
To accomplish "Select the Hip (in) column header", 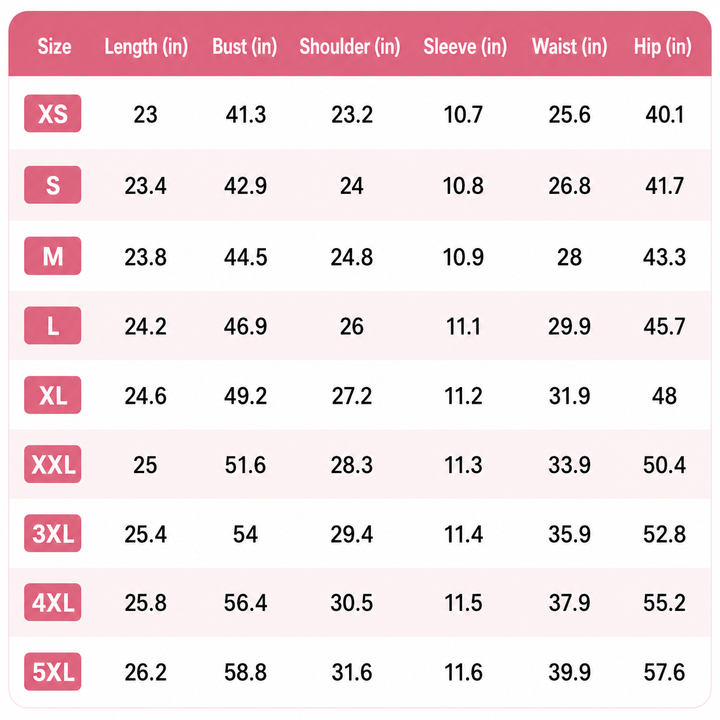I will (x=663, y=47).
